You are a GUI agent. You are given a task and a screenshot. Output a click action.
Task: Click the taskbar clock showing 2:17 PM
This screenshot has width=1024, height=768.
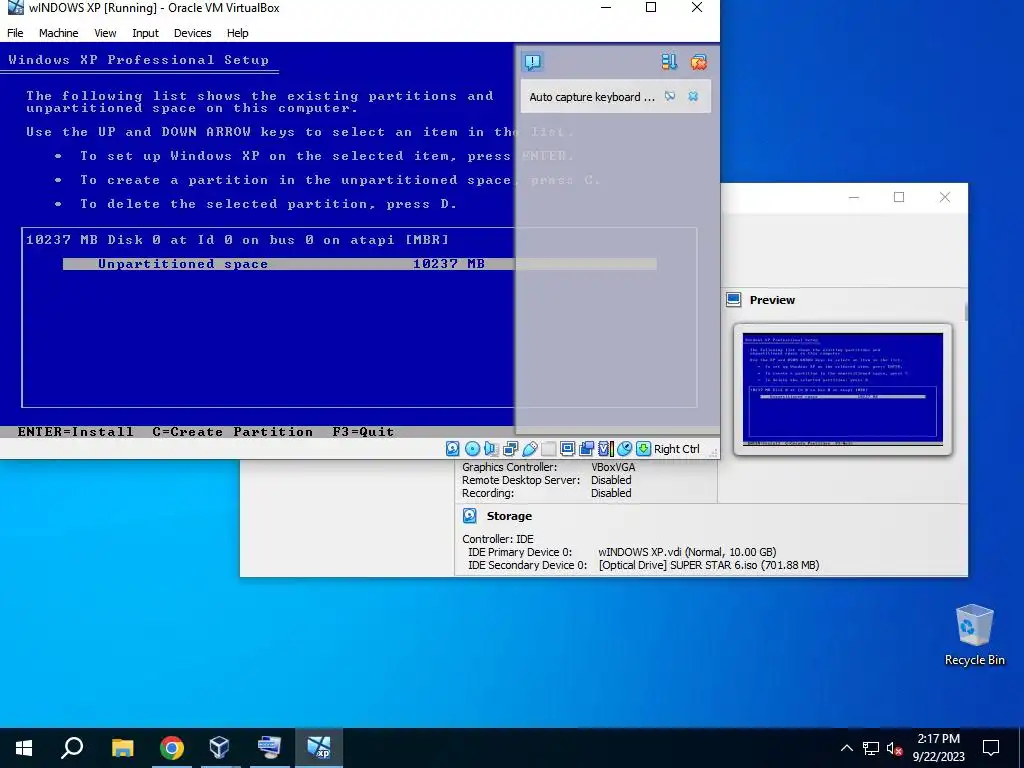938,748
